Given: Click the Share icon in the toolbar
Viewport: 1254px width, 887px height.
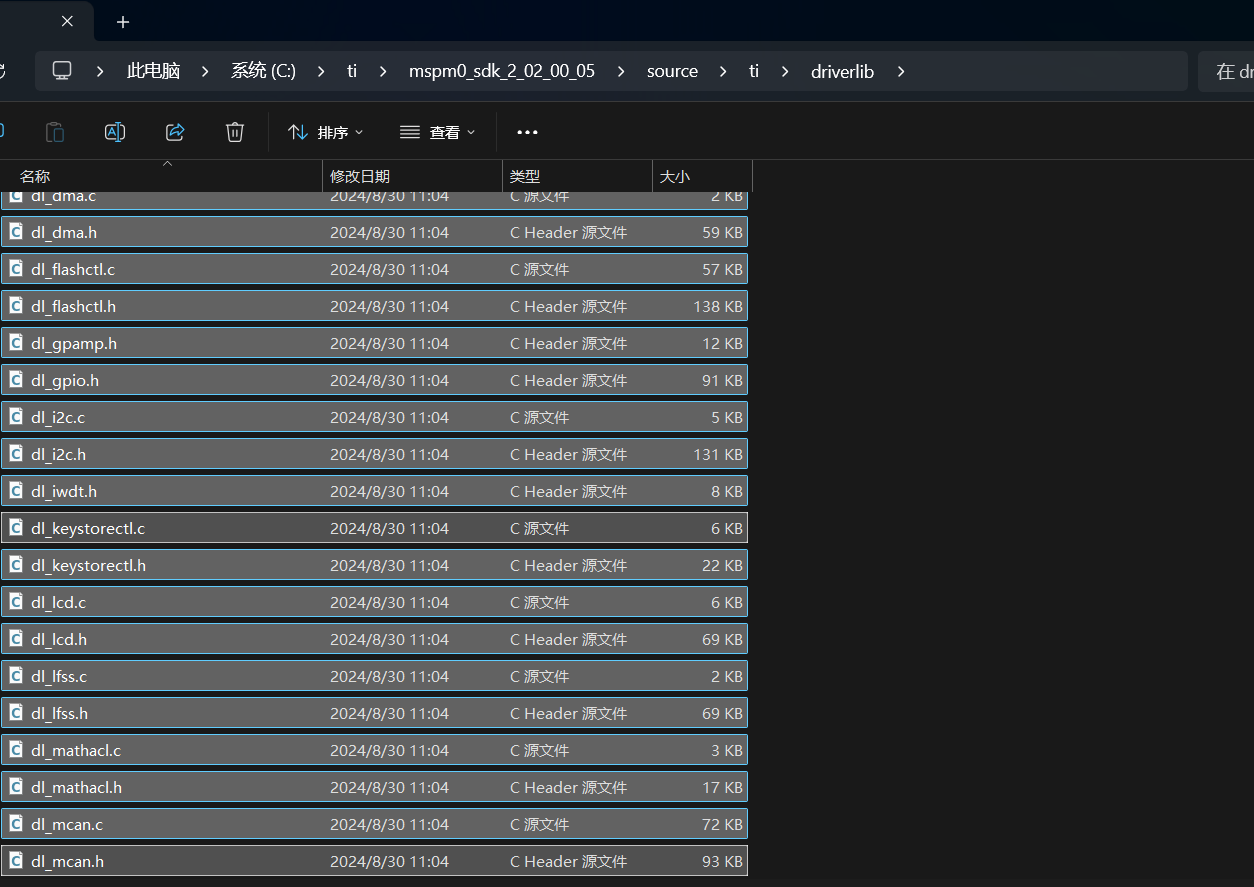Looking at the screenshot, I should tap(175, 132).
